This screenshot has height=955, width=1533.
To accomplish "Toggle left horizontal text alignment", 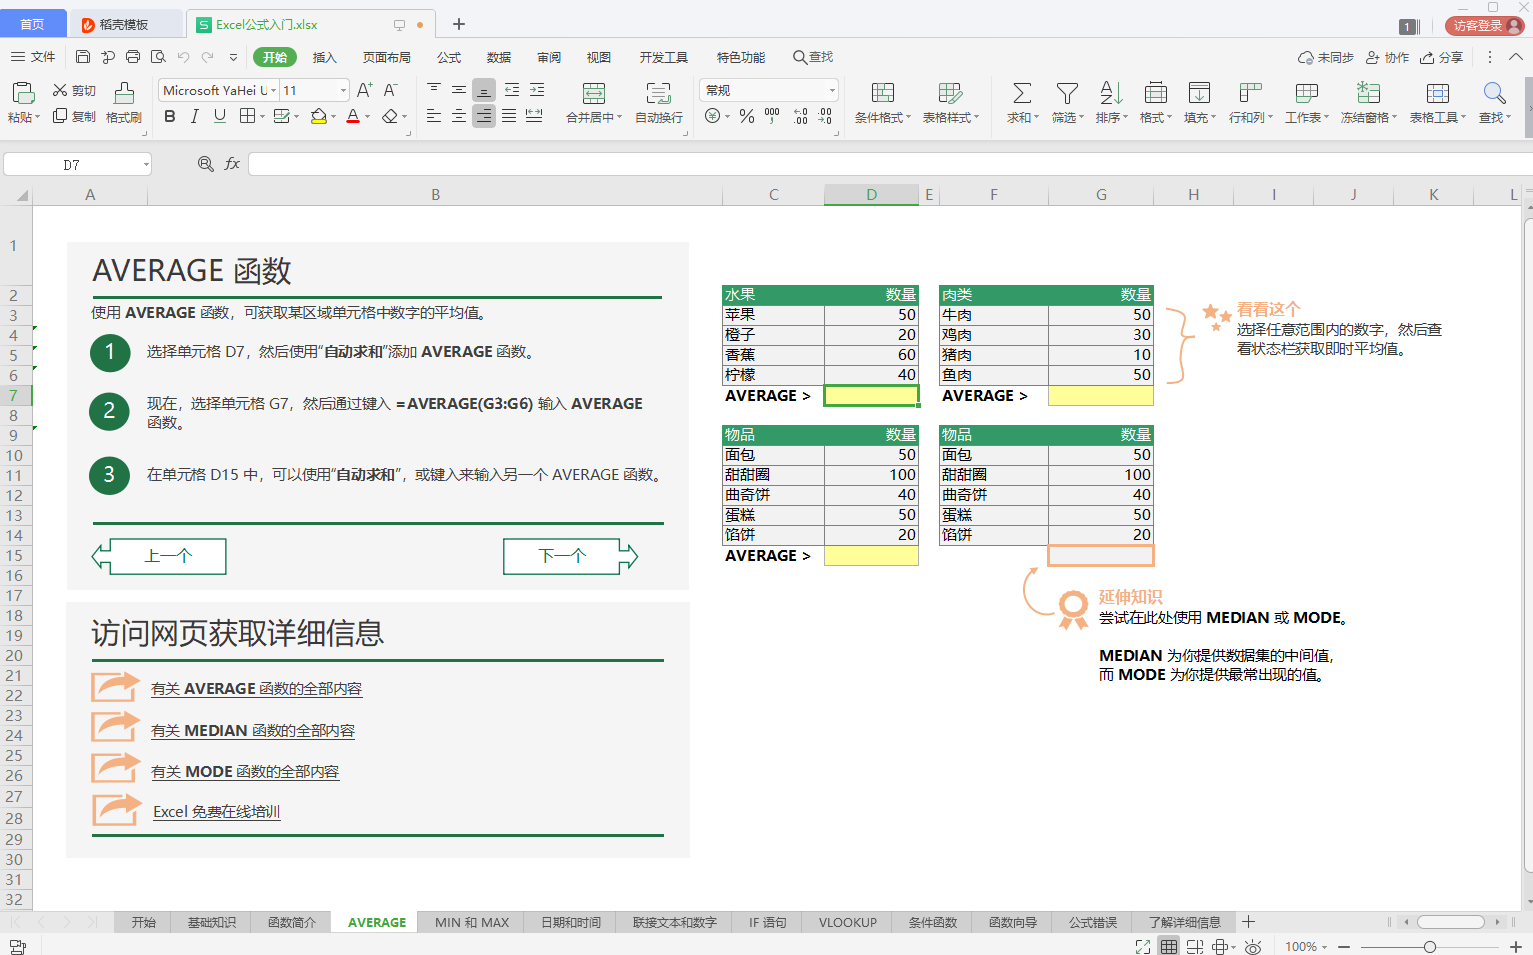I will (433, 116).
